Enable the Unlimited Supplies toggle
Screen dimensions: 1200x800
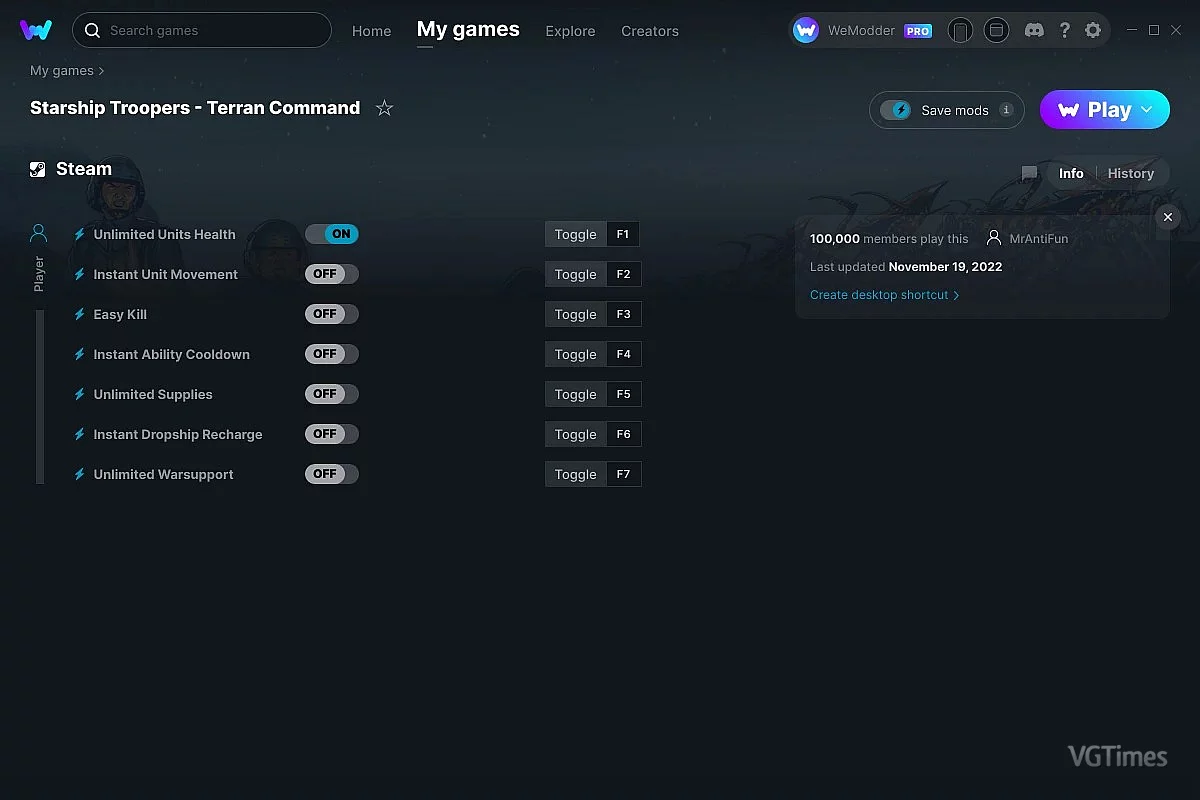(x=332, y=394)
